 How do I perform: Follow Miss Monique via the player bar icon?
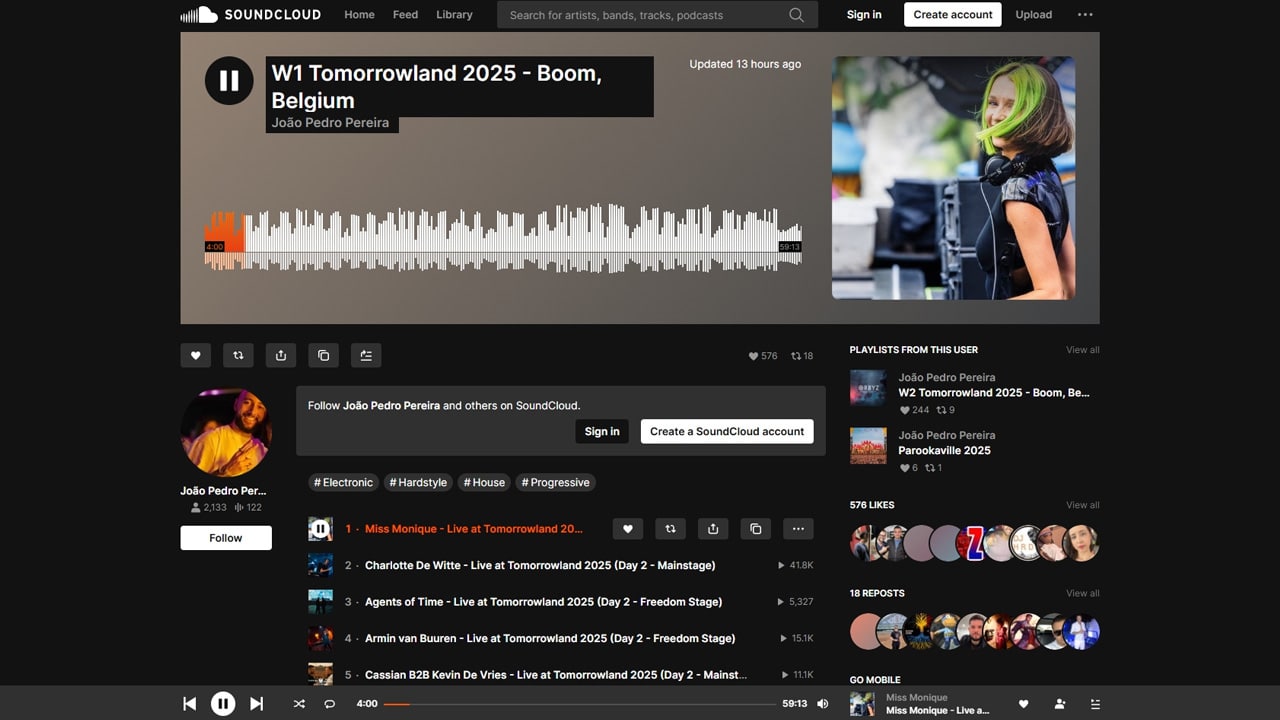point(1059,703)
